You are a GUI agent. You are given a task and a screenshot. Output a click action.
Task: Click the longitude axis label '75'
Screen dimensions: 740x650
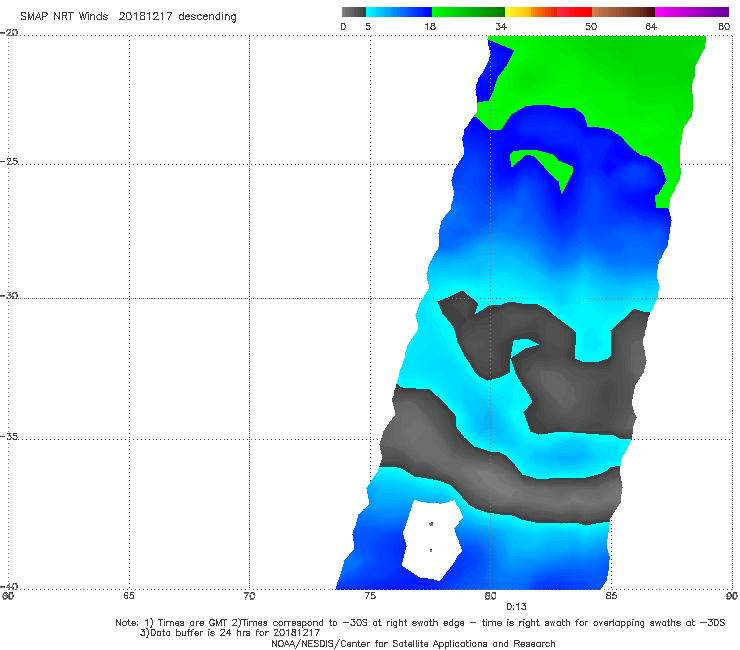pos(370,596)
